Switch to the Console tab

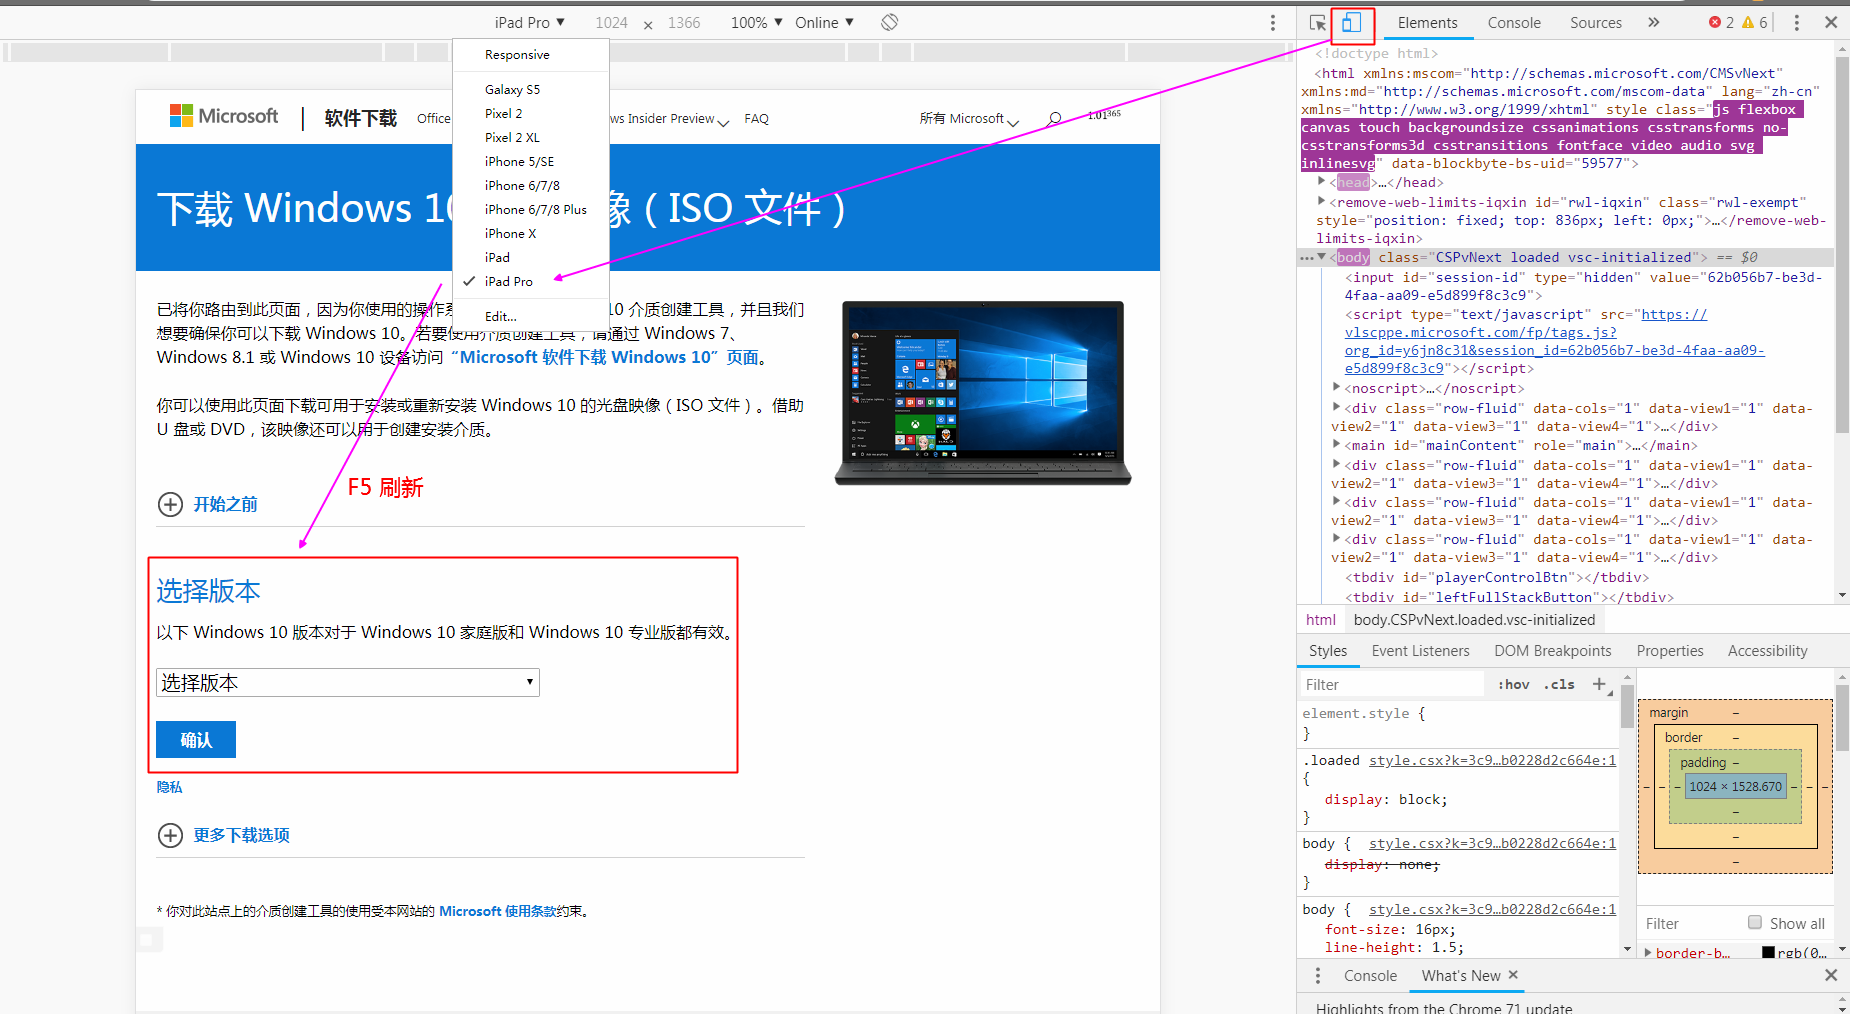[x=1513, y=22]
